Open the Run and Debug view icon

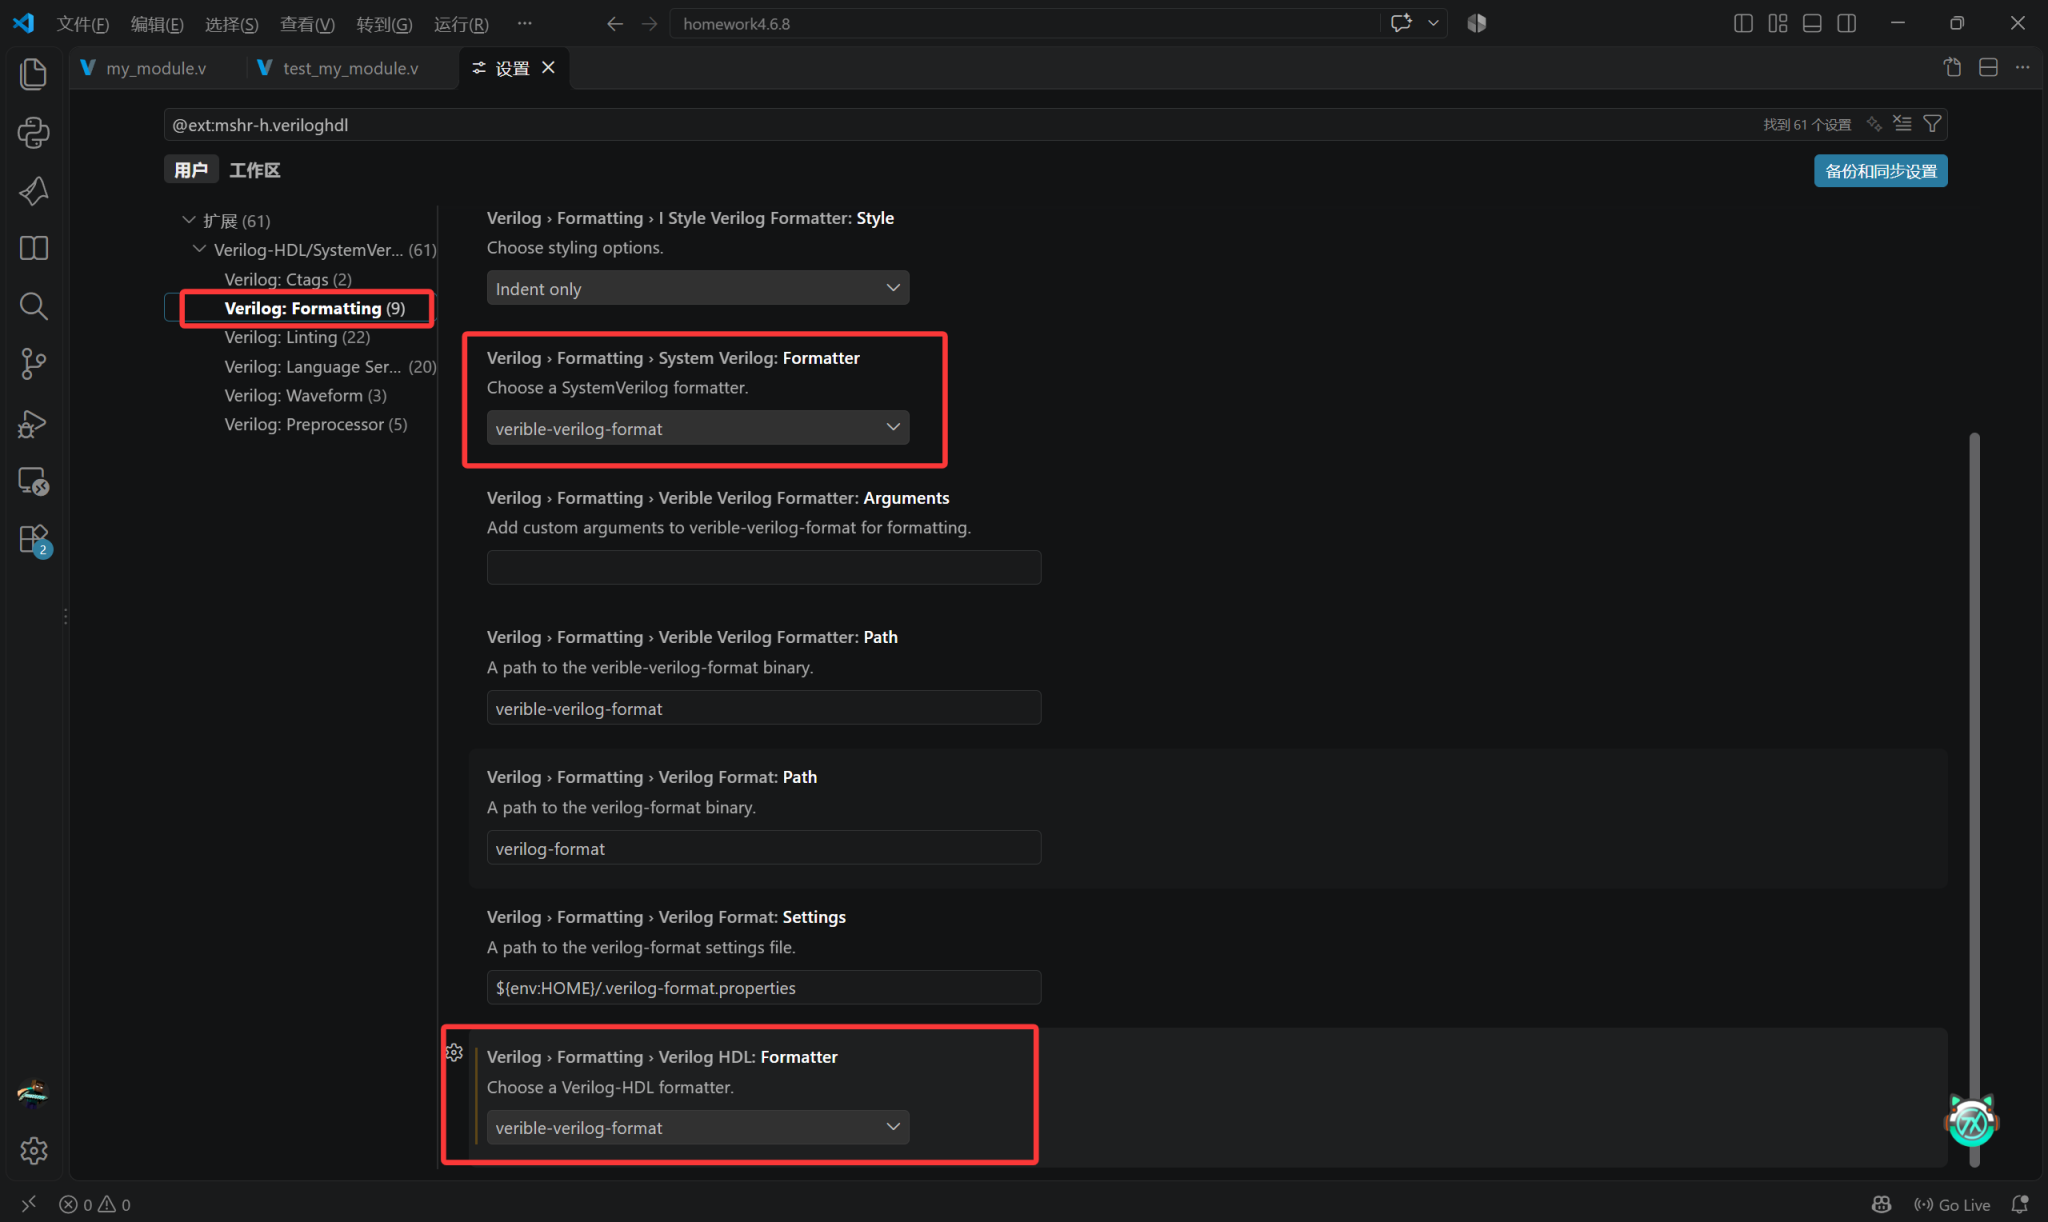tap(34, 424)
